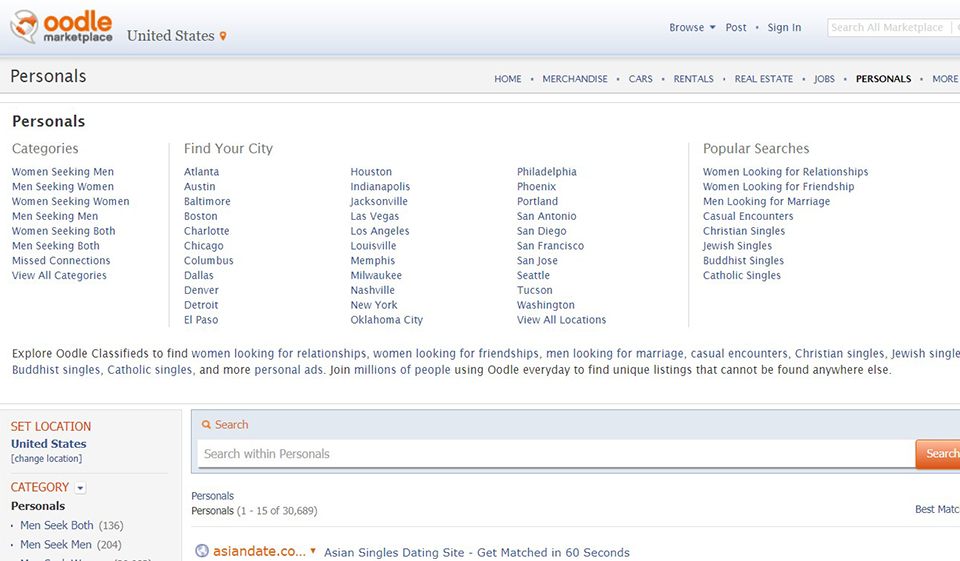Click 'casual encounters' link in description paragraph
The image size is (960, 561).
[x=740, y=353]
